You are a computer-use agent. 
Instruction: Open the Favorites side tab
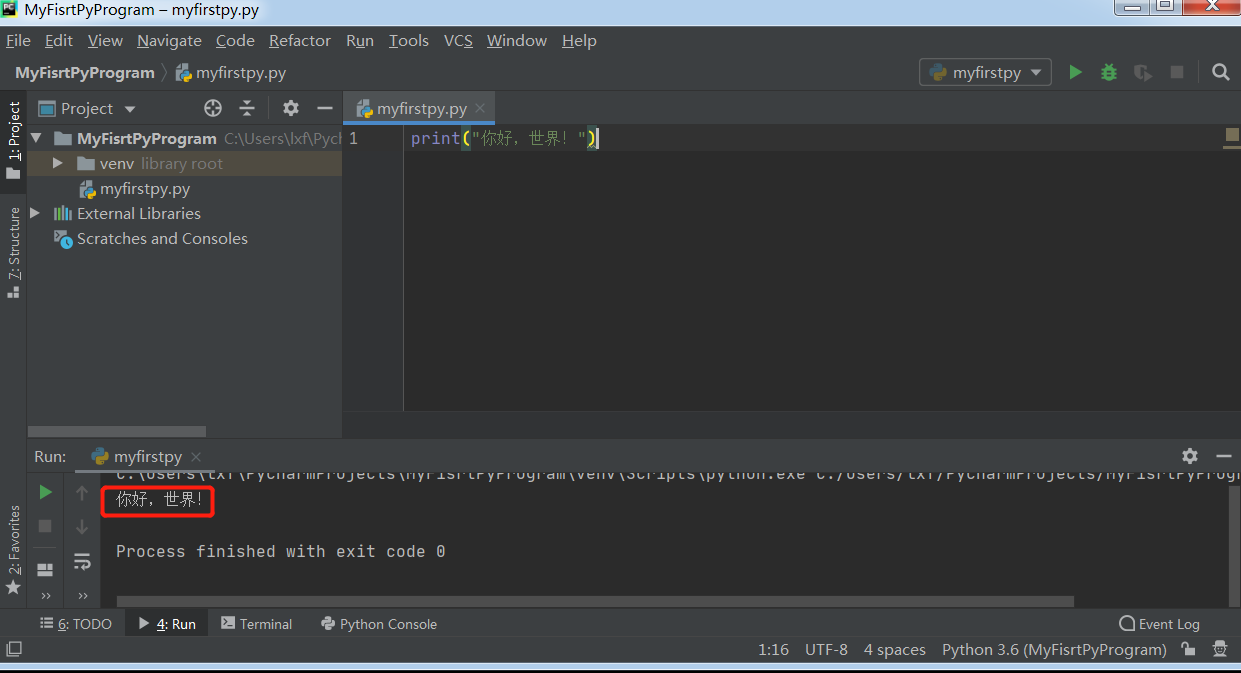pyautogui.click(x=14, y=549)
